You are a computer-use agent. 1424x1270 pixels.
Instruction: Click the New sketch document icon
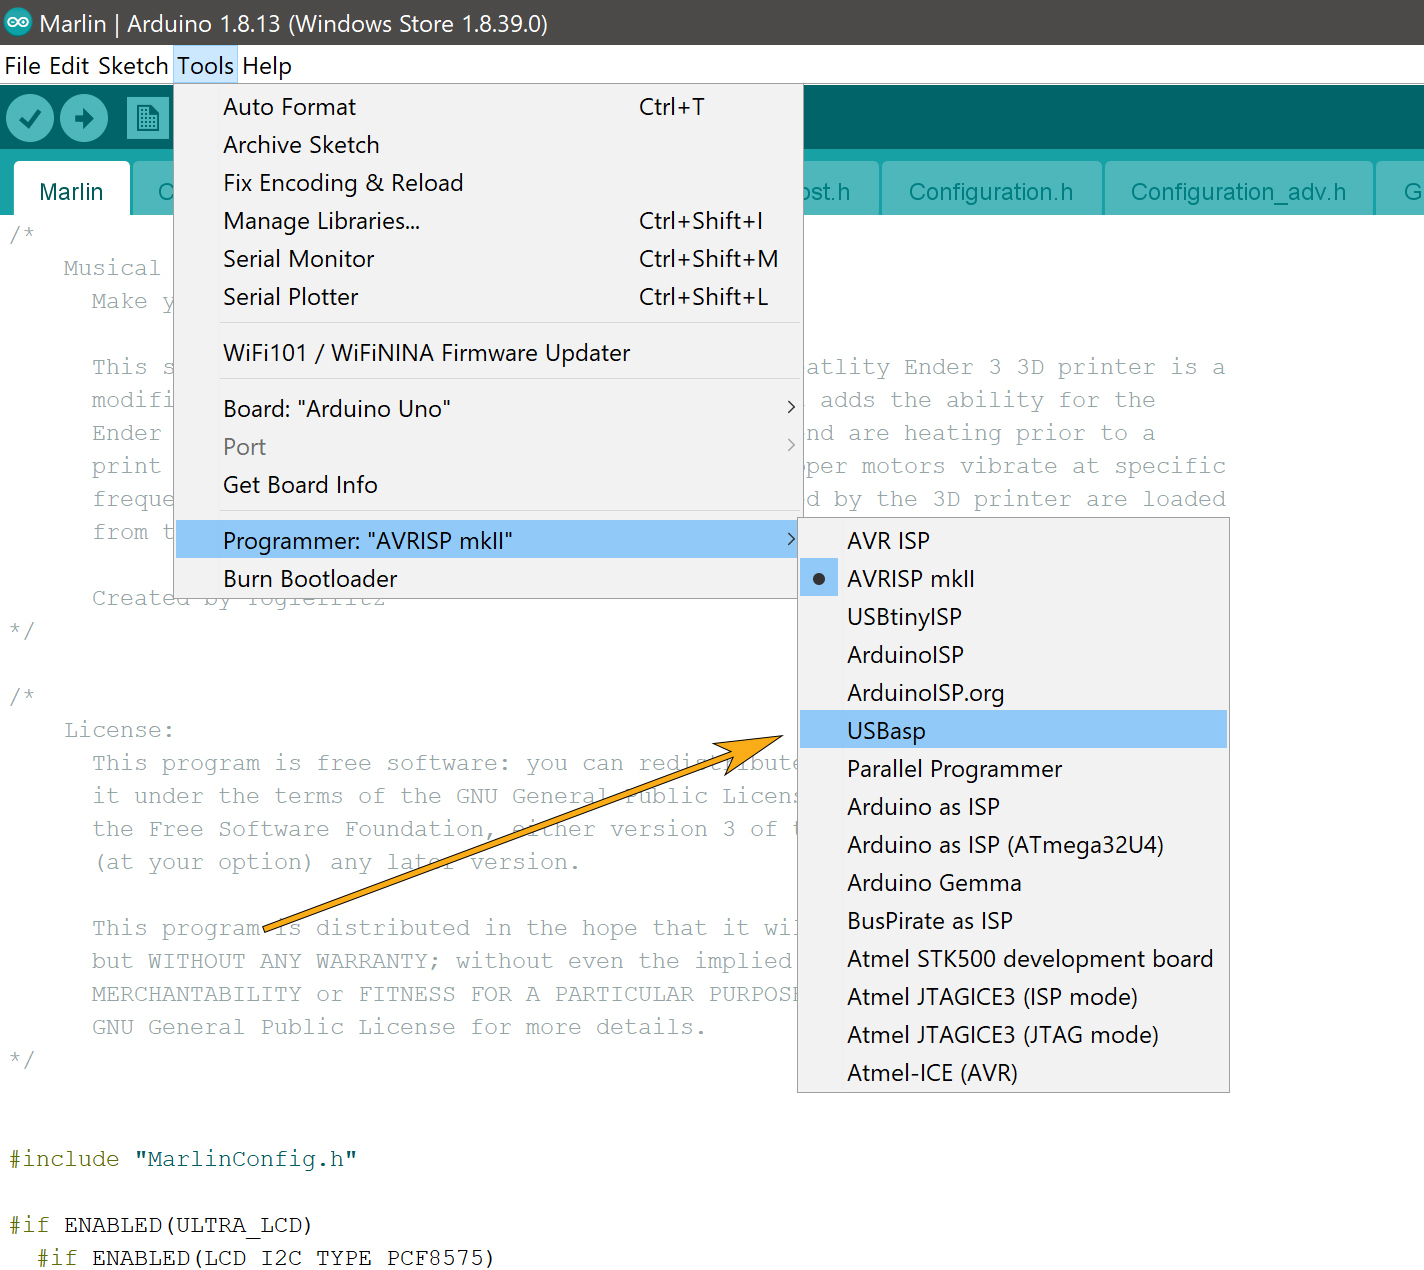point(148,117)
